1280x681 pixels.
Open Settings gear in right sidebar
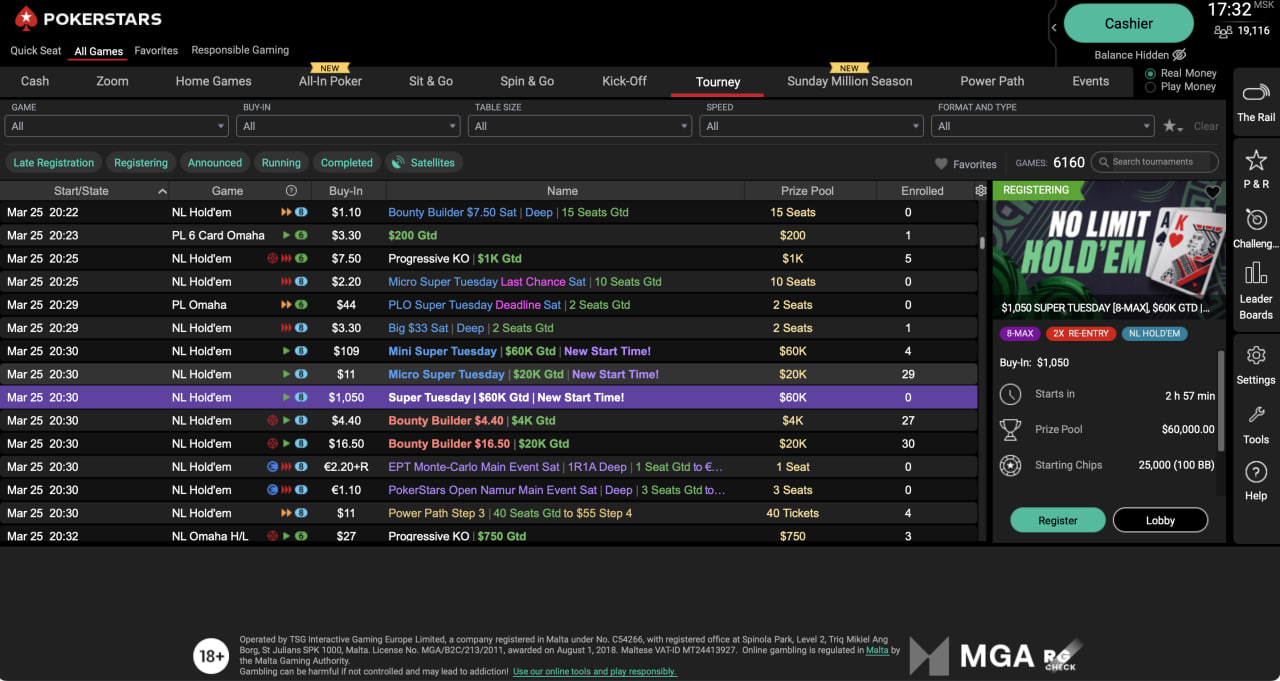[1256, 356]
